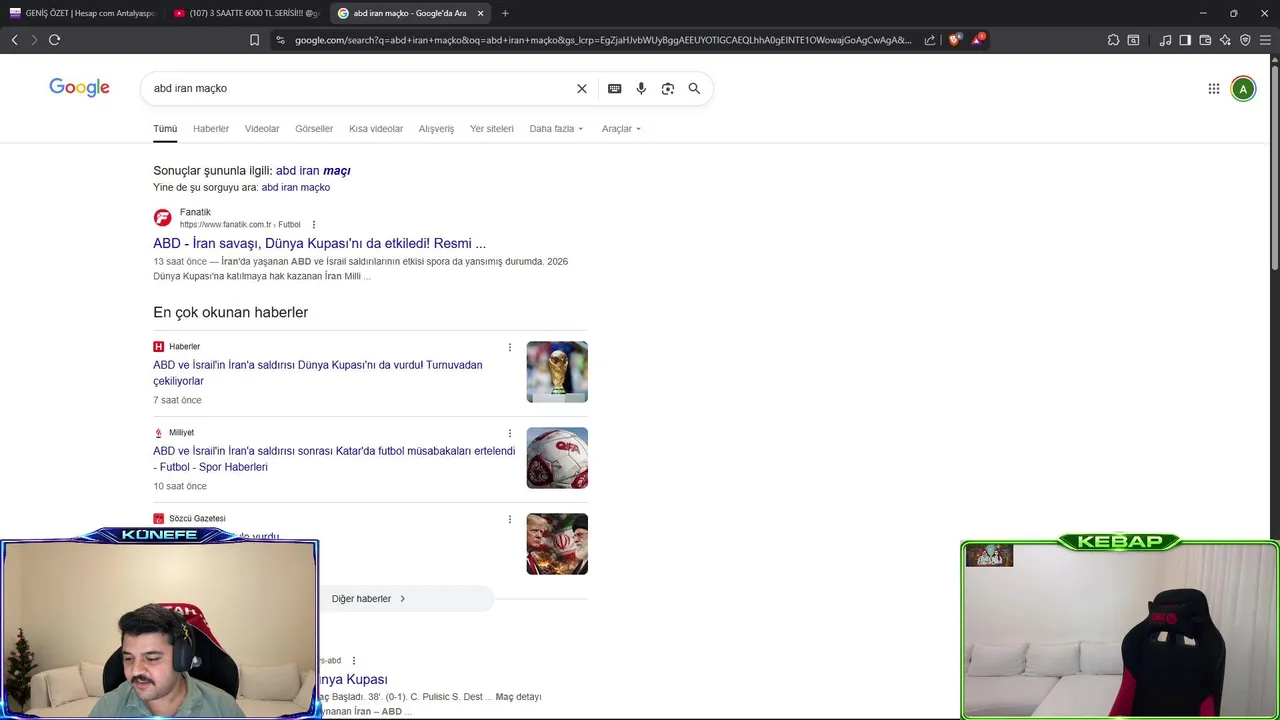This screenshot has width=1280, height=720.
Task: Open the 'Dünya Kupası' result link at bottom
Action: pyautogui.click(x=354, y=680)
